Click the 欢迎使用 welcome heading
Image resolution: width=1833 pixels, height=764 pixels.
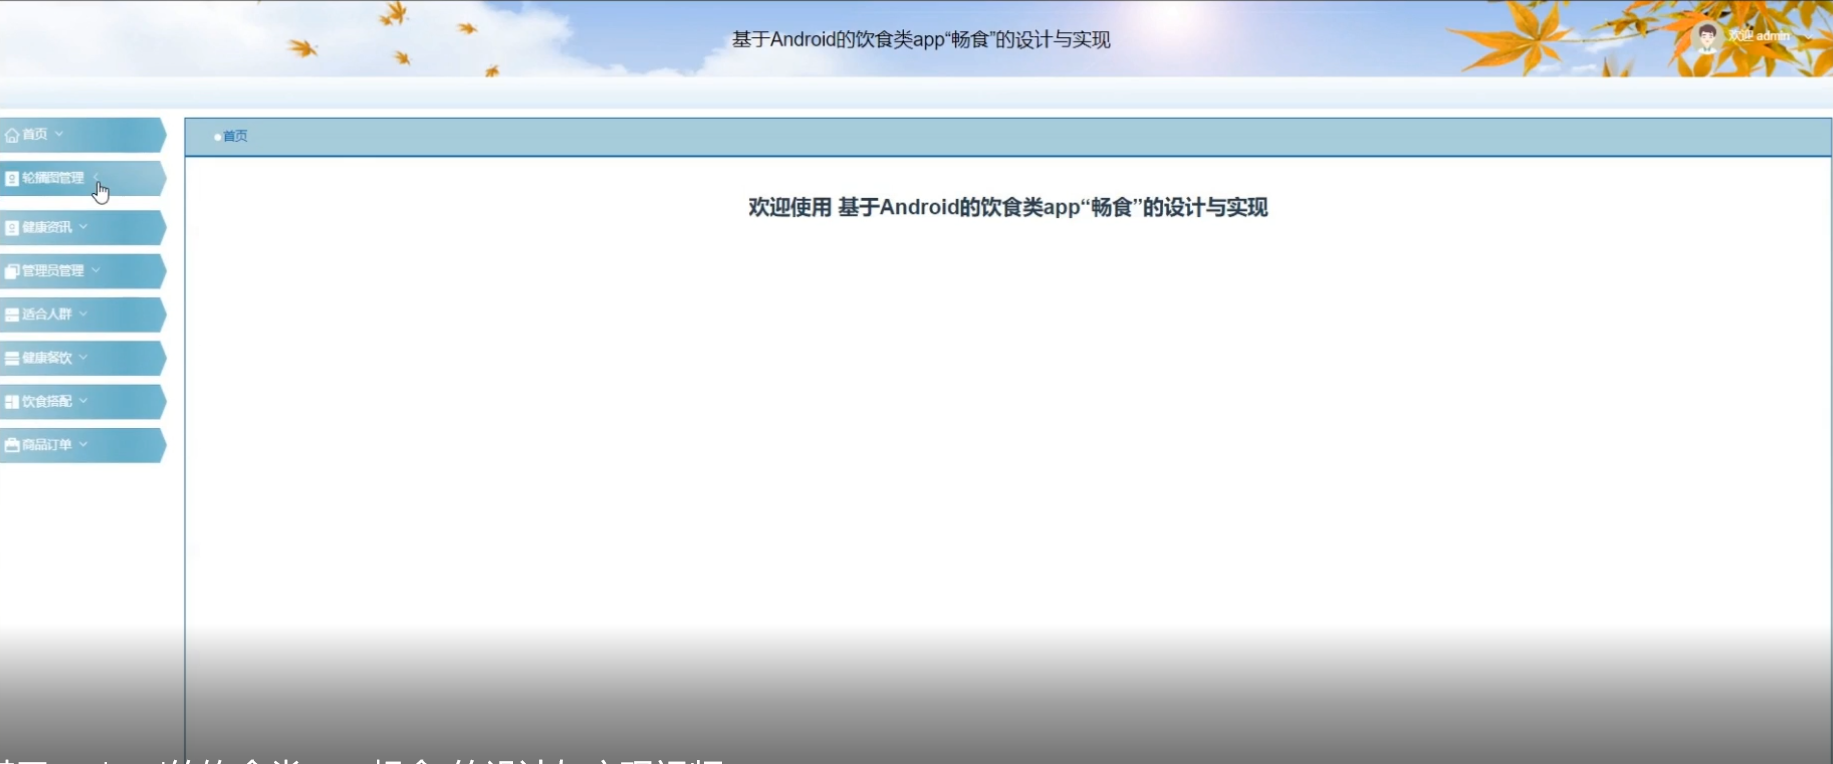point(1008,208)
